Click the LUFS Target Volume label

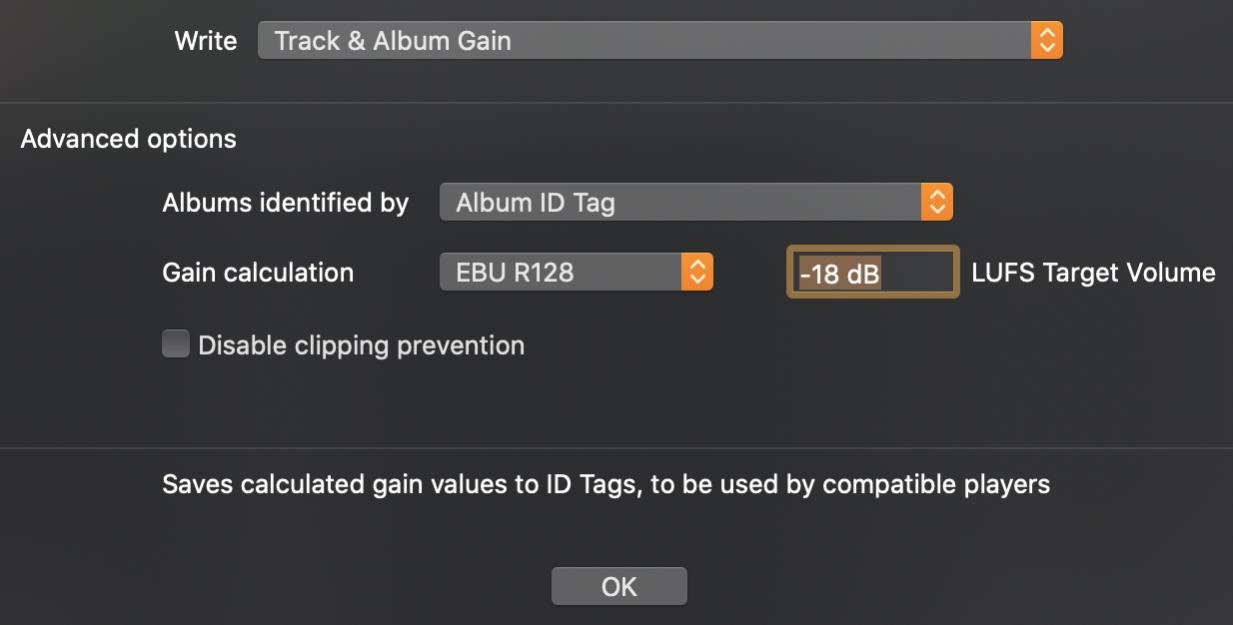[1093, 273]
